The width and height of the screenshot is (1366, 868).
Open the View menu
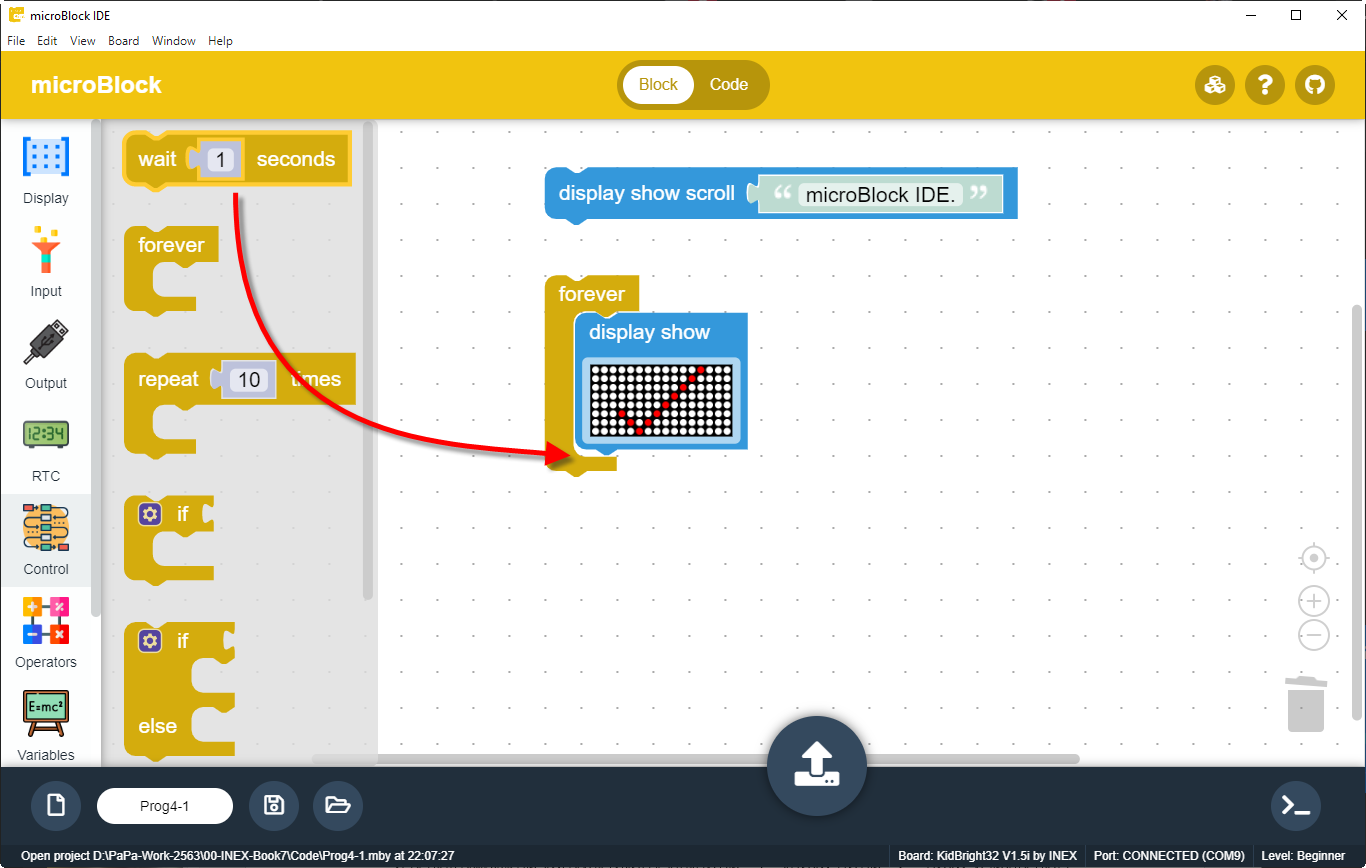click(x=83, y=41)
